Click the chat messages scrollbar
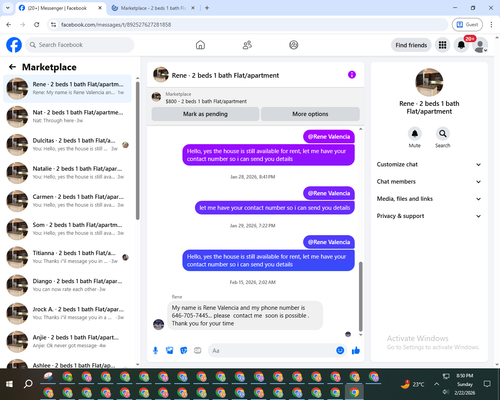The image size is (500, 400). pos(360,297)
